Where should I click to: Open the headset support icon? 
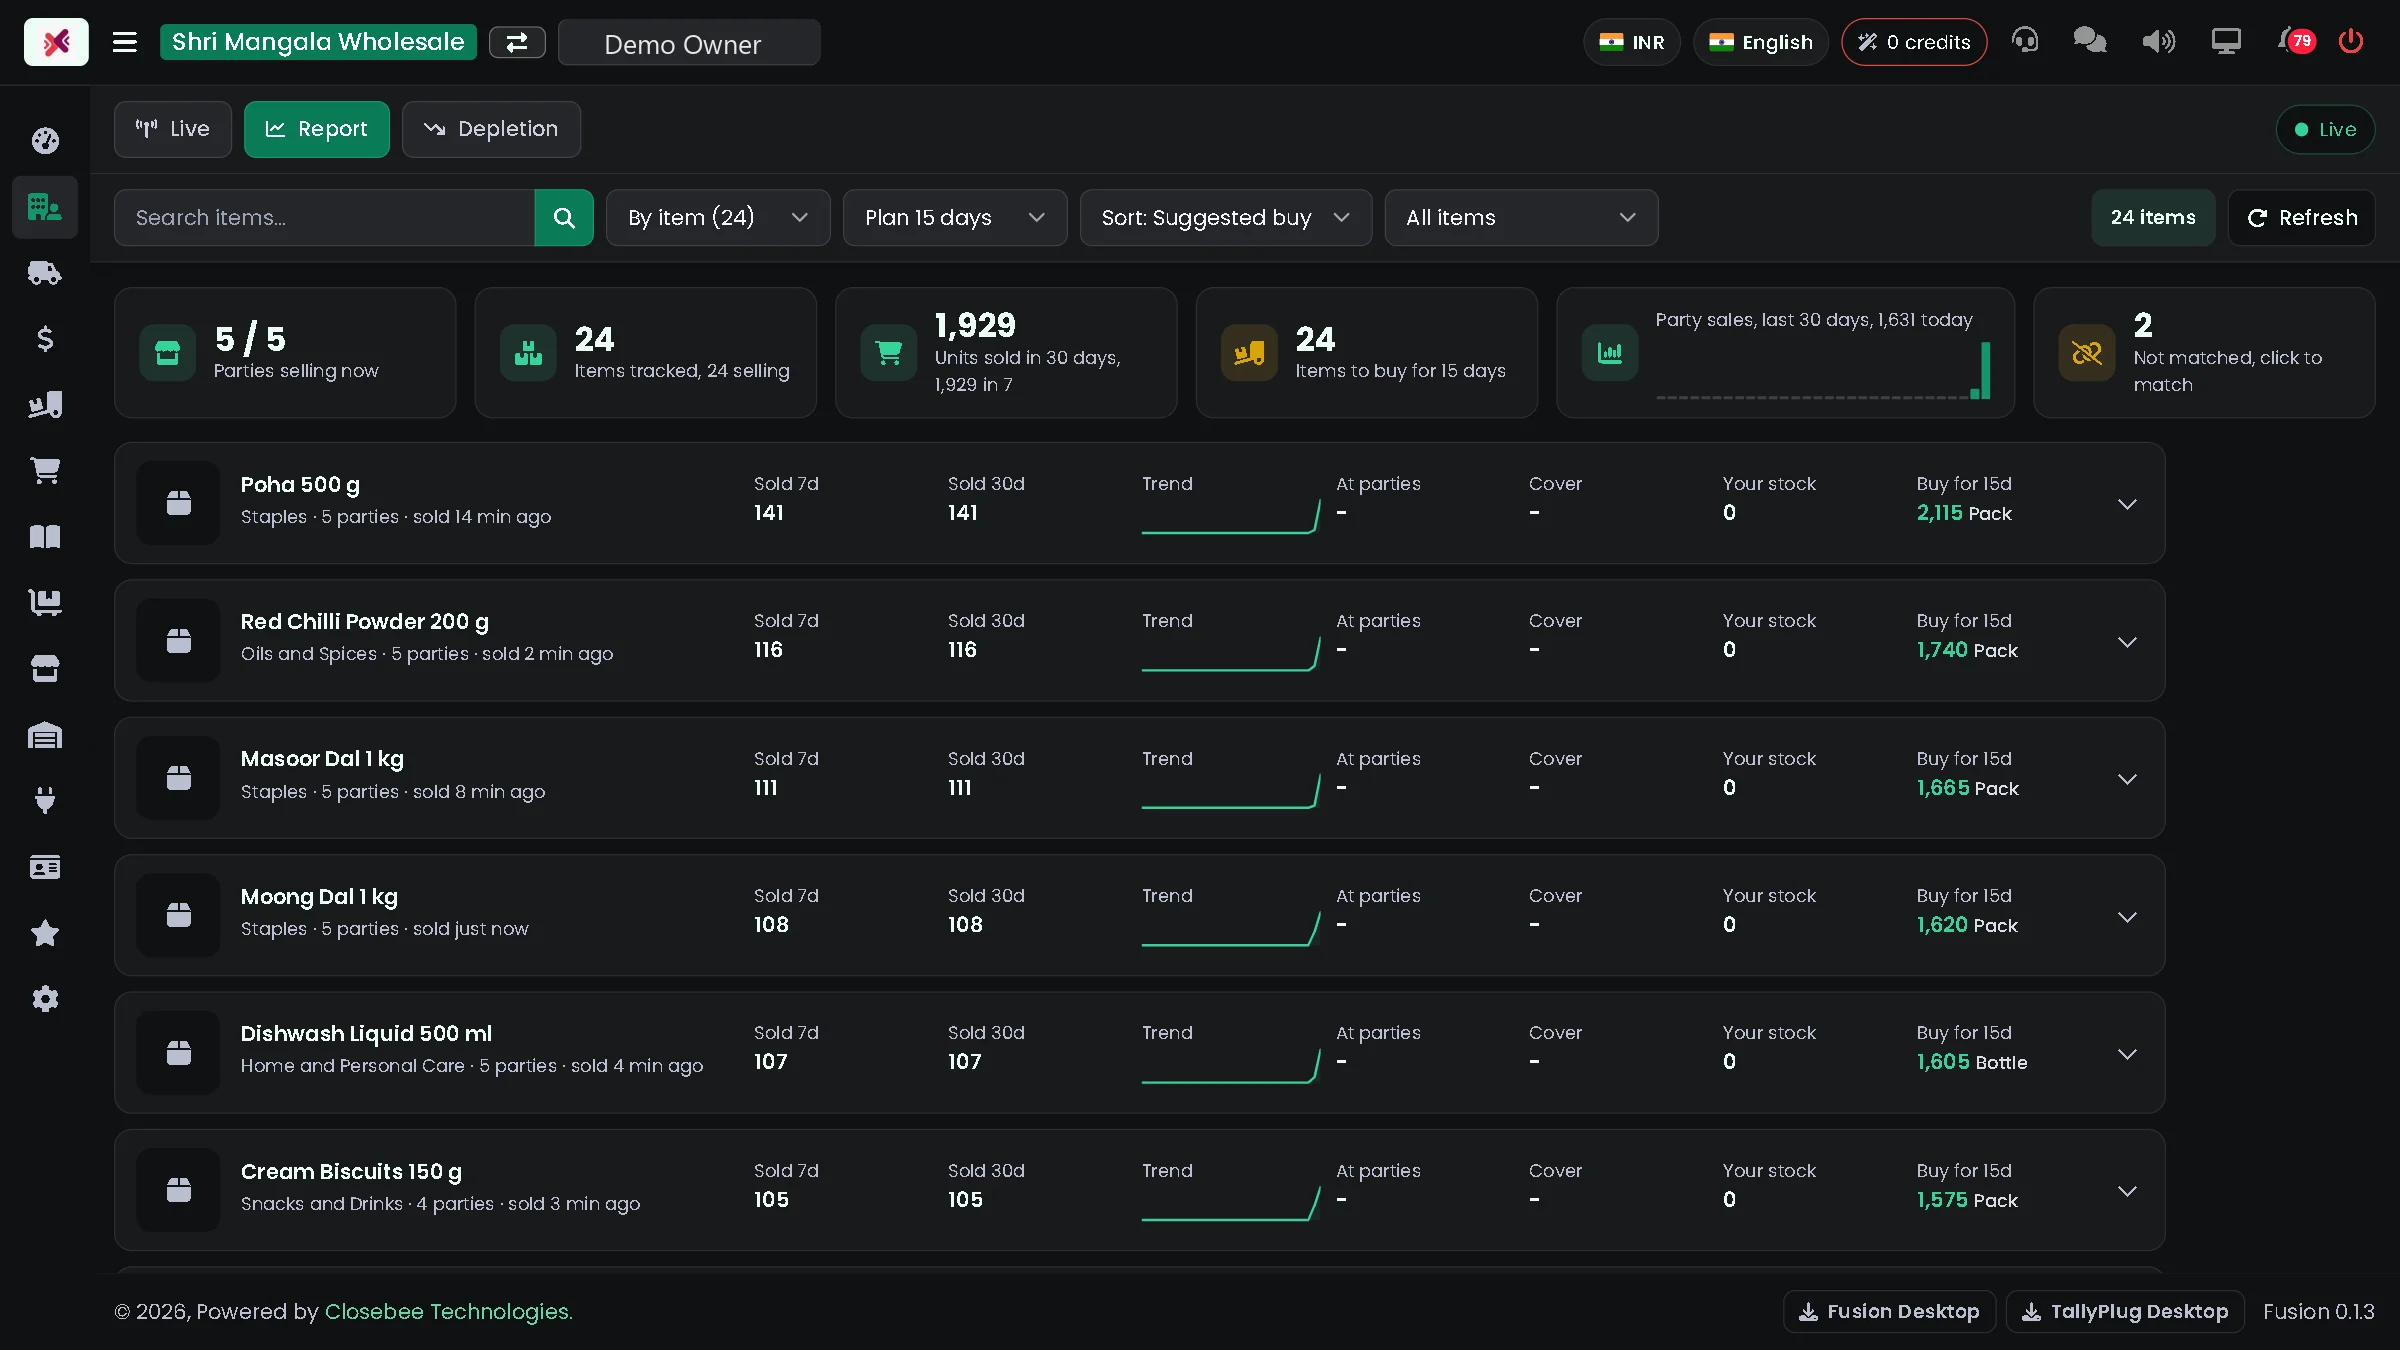pyautogui.click(x=2025, y=41)
